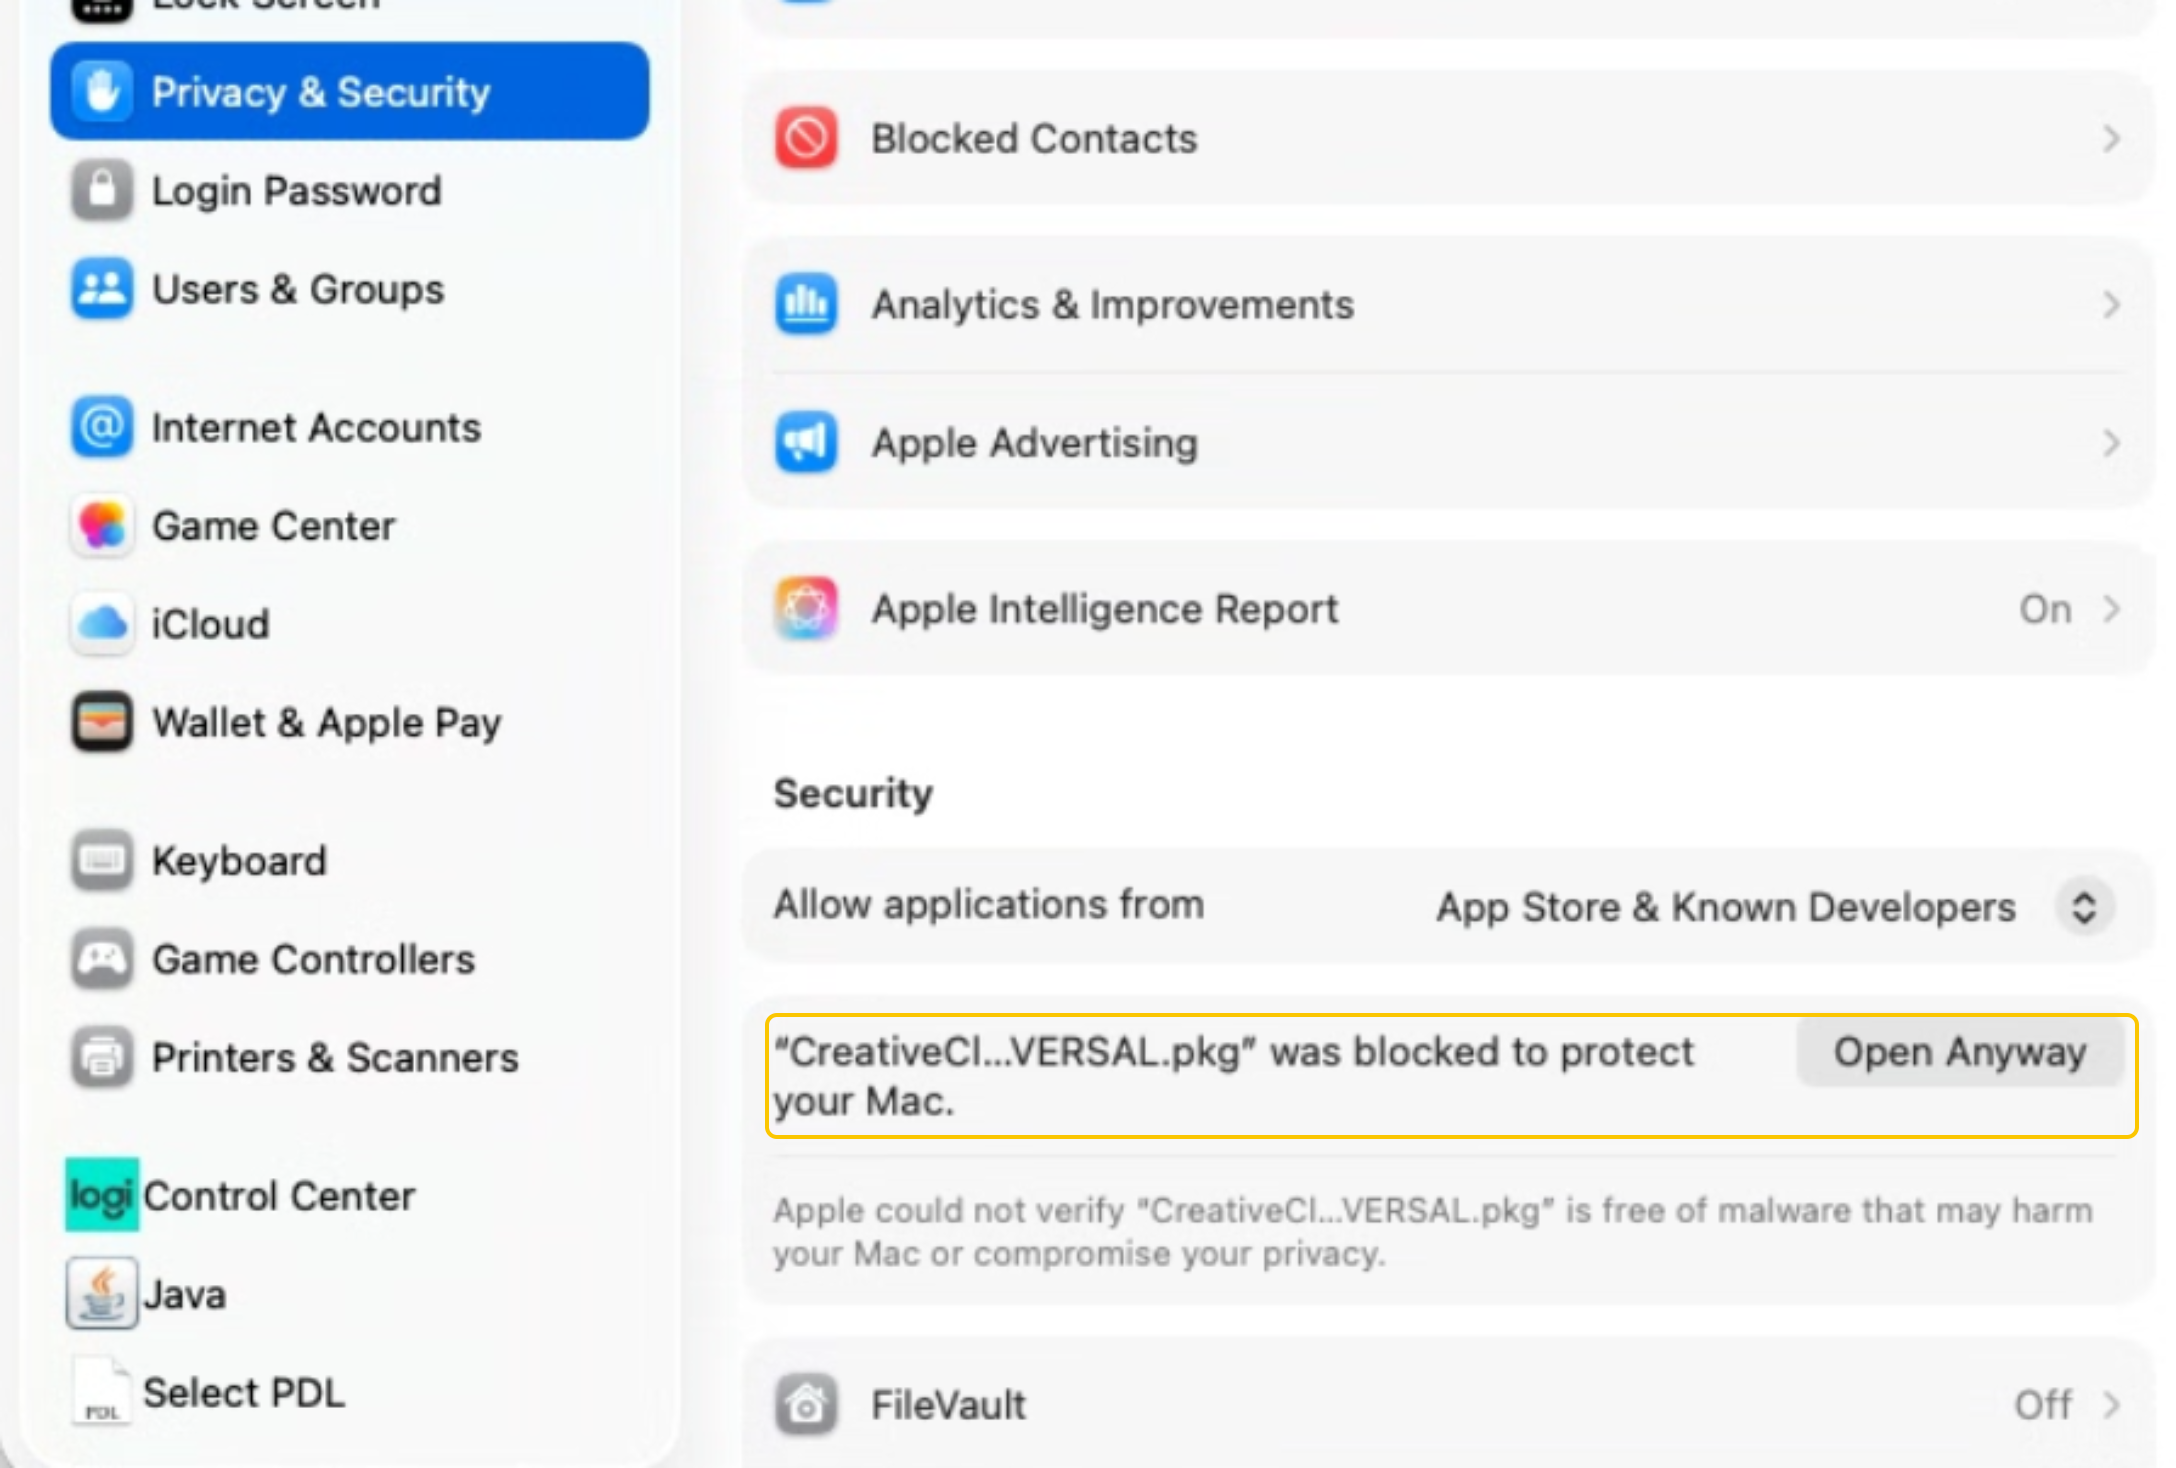Image resolution: width=2176 pixels, height=1468 pixels.
Task: Open Printers & Scanners settings
Action: 334,1057
